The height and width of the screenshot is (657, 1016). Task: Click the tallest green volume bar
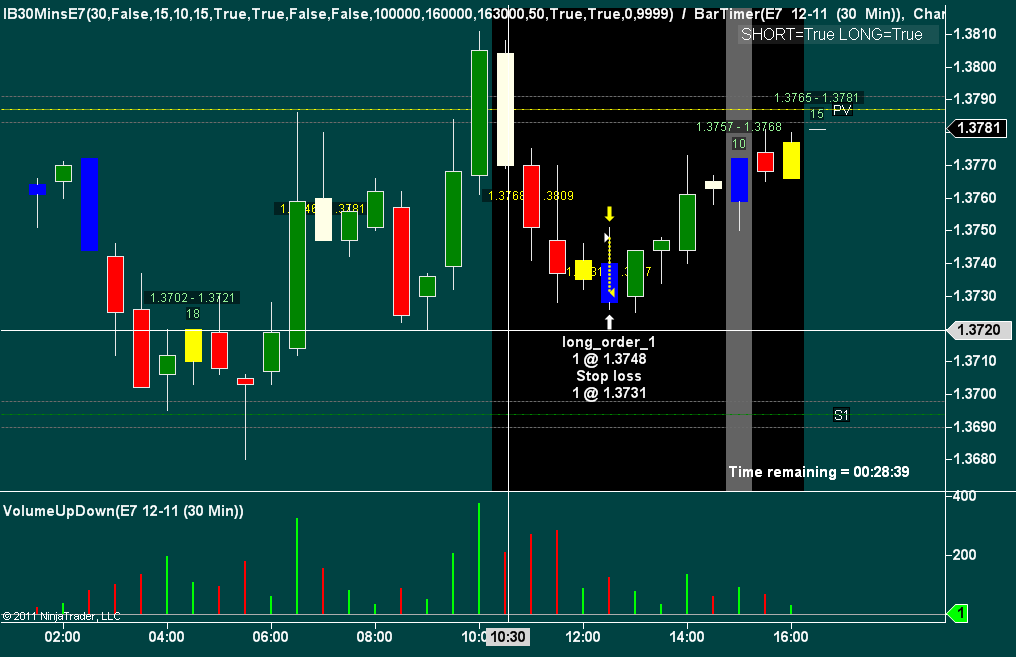pos(479,559)
